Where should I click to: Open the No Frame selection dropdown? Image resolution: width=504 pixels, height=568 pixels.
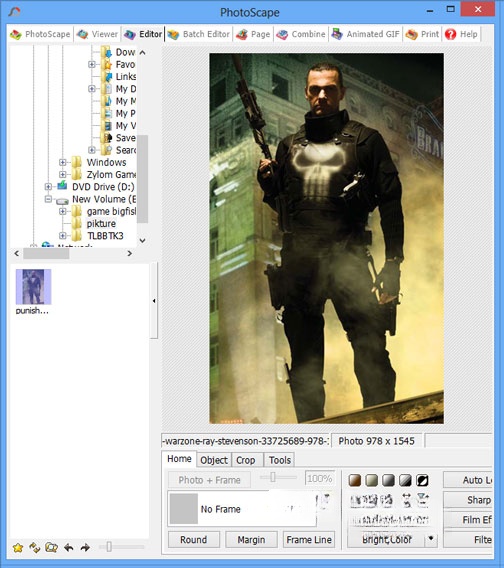(242, 509)
